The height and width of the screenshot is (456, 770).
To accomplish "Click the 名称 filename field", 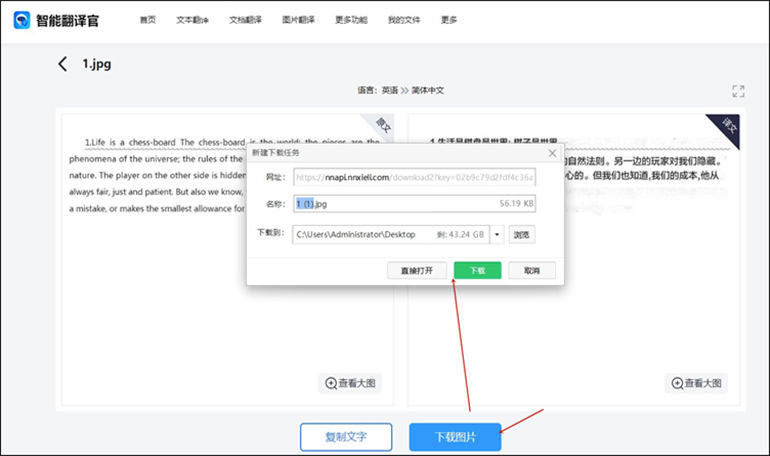I will click(414, 204).
